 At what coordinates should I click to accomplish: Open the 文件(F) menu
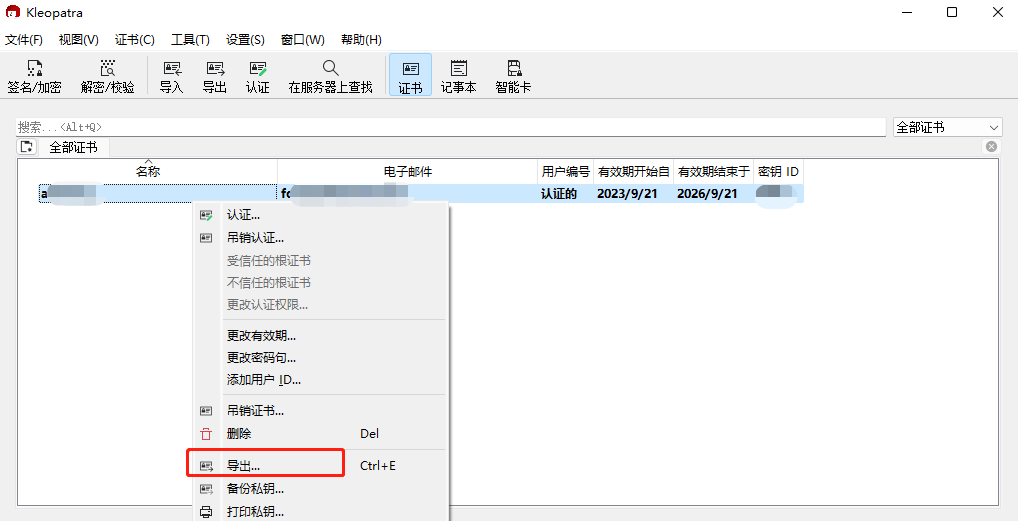pos(24,40)
